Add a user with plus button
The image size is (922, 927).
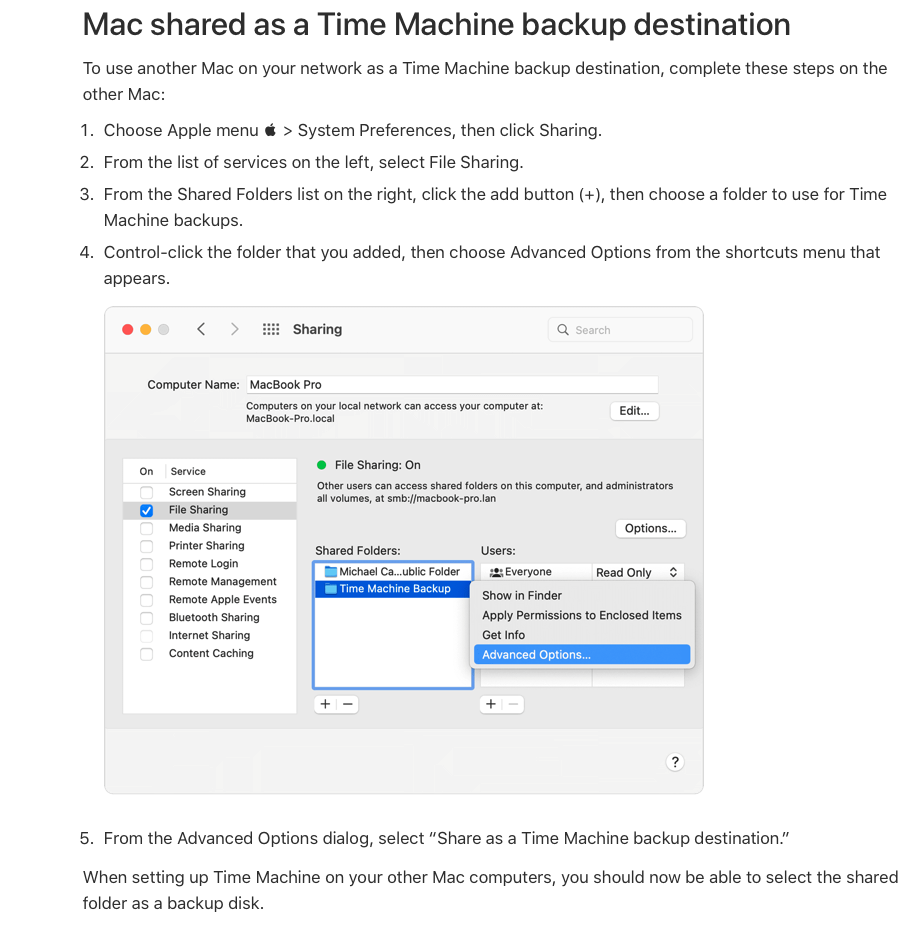(491, 704)
